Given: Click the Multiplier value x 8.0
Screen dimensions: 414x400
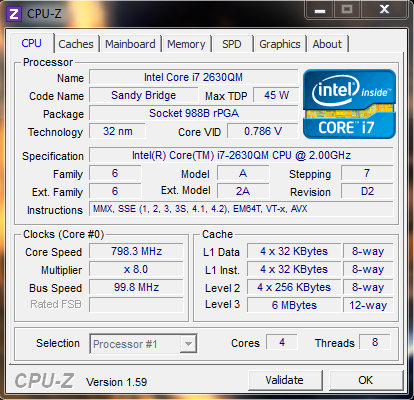Looking at the screenshot, I should coord(136,269).
